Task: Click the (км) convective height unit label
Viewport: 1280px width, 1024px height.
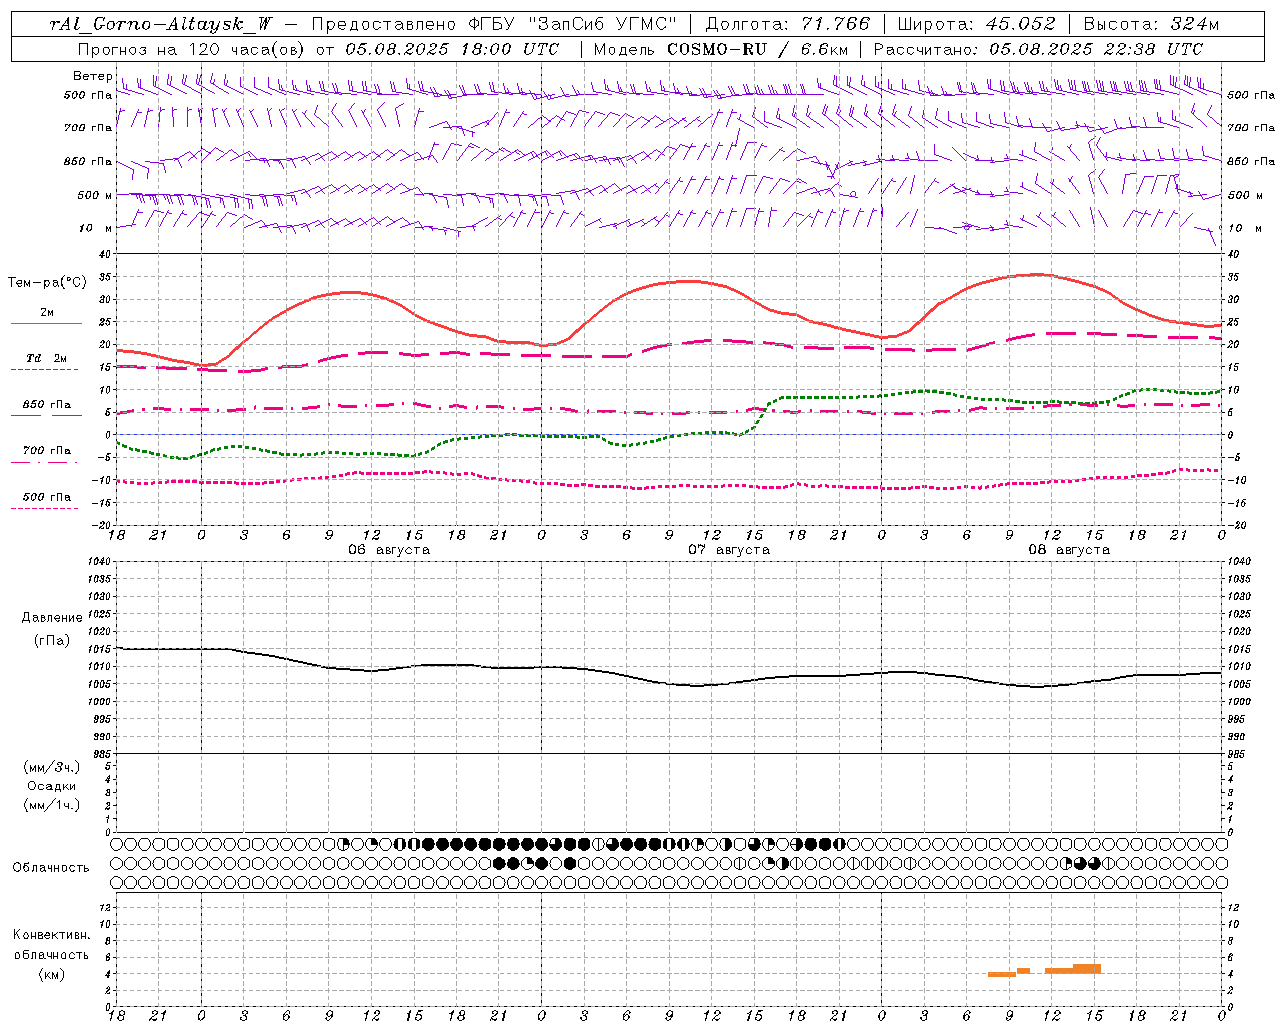Action: (x=51, y=974)
